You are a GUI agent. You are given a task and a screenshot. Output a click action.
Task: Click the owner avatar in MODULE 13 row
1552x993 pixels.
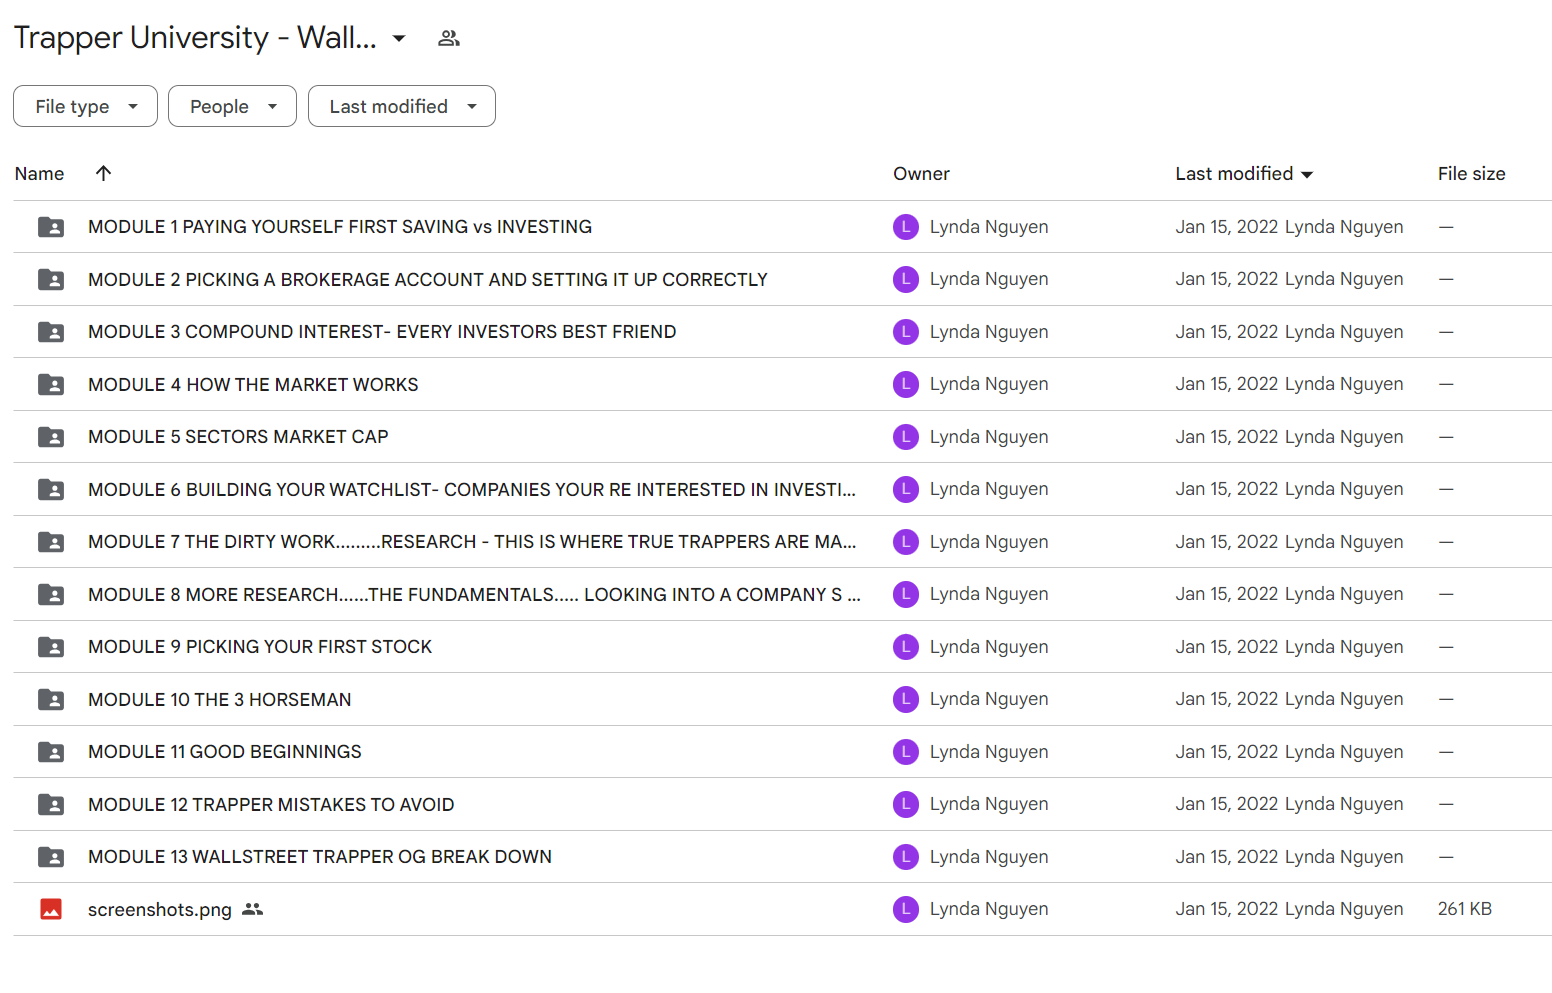(906, 857)
